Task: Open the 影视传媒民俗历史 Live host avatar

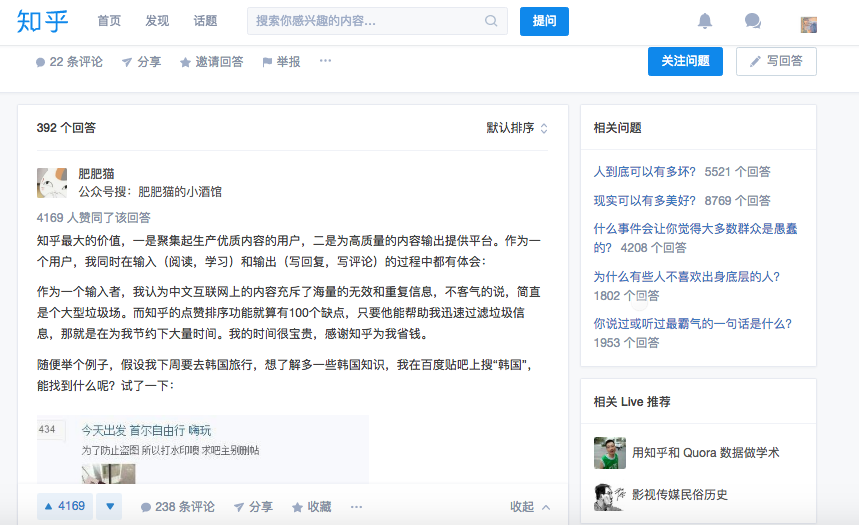Action: click(x=610, y=497)
